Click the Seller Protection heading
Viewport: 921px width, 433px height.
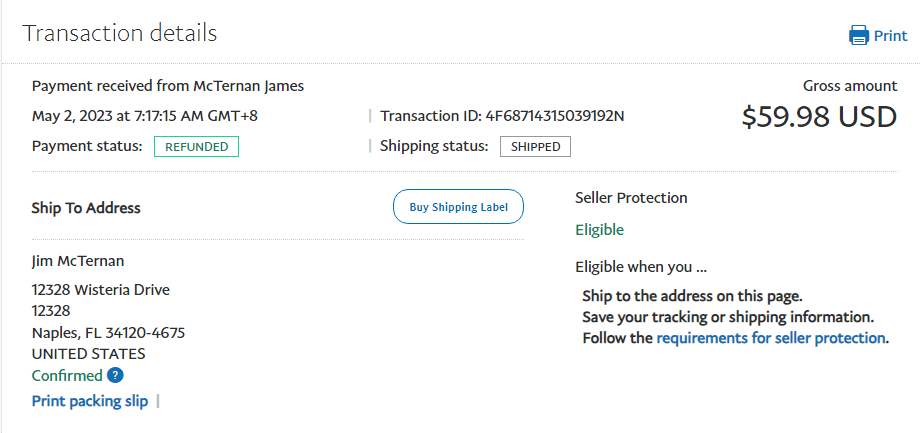[x=631, y=198]
